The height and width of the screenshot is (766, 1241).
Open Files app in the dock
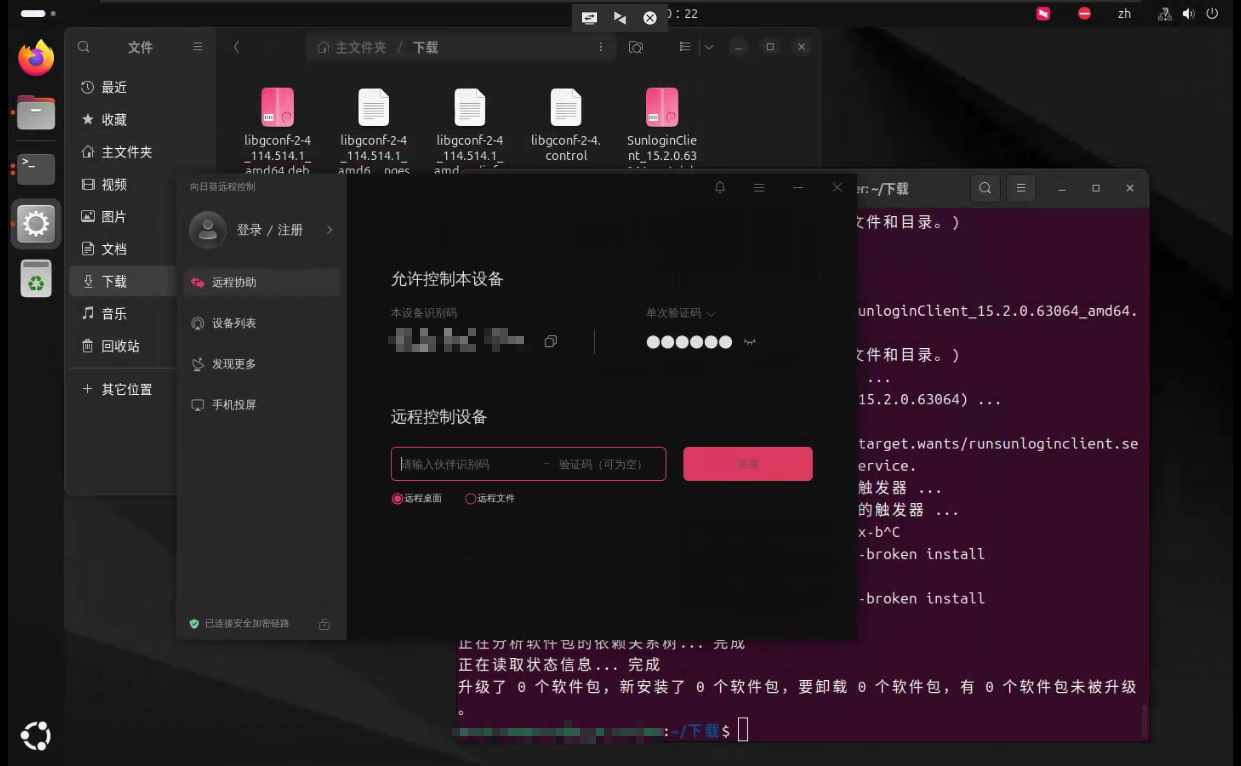tap(36, 113)
